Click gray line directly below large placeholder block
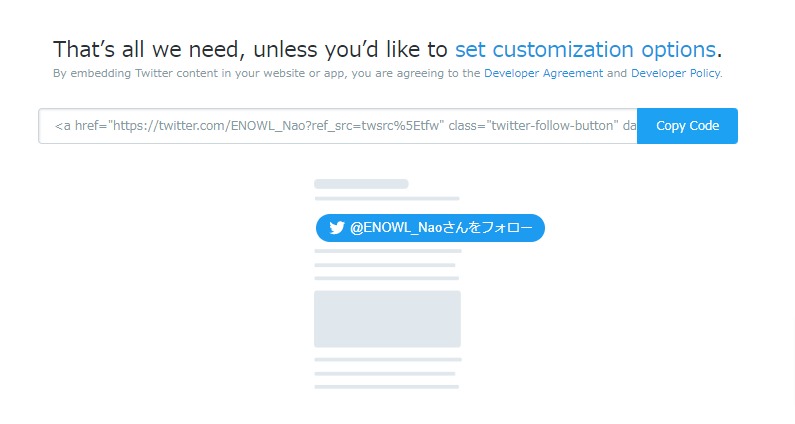The image size is (795, 424). [x=388, y=360]
